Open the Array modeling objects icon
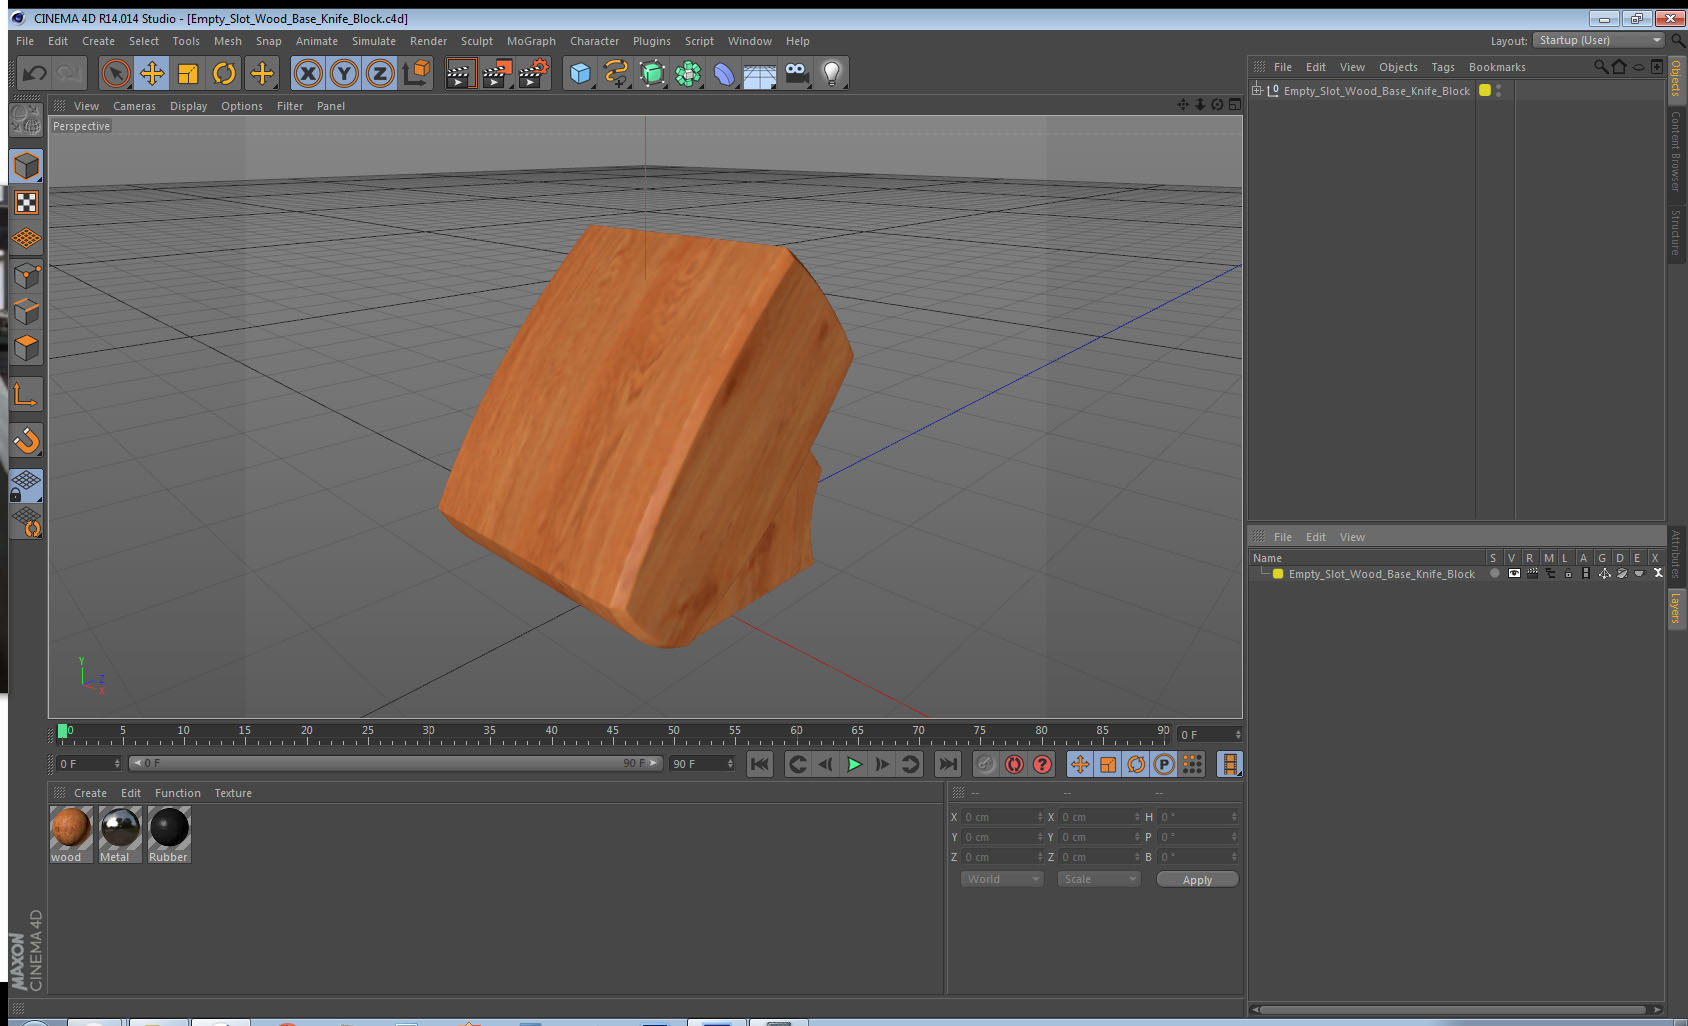This screenshot has height=1026, width=1688. 688,73
